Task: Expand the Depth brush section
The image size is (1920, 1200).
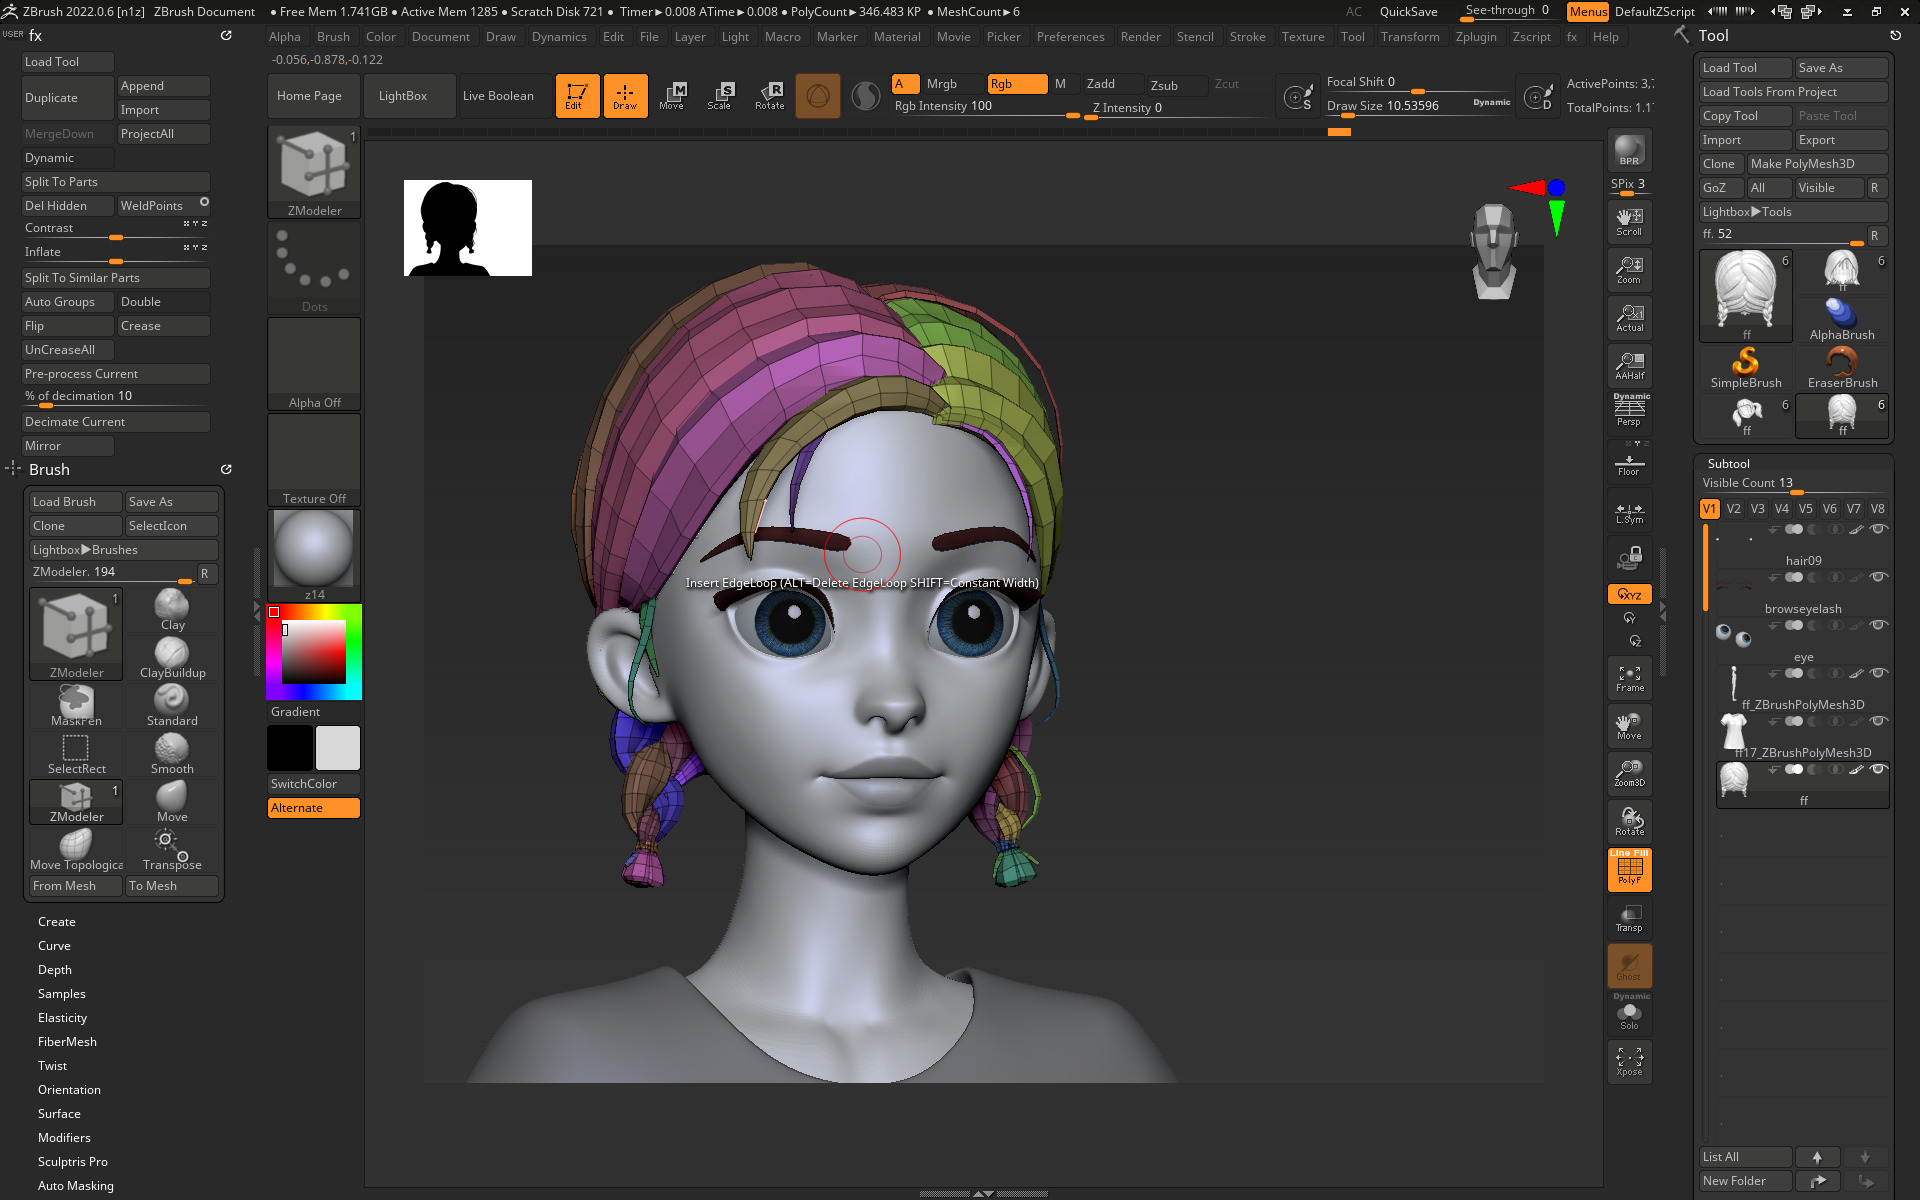Action: 55,970
